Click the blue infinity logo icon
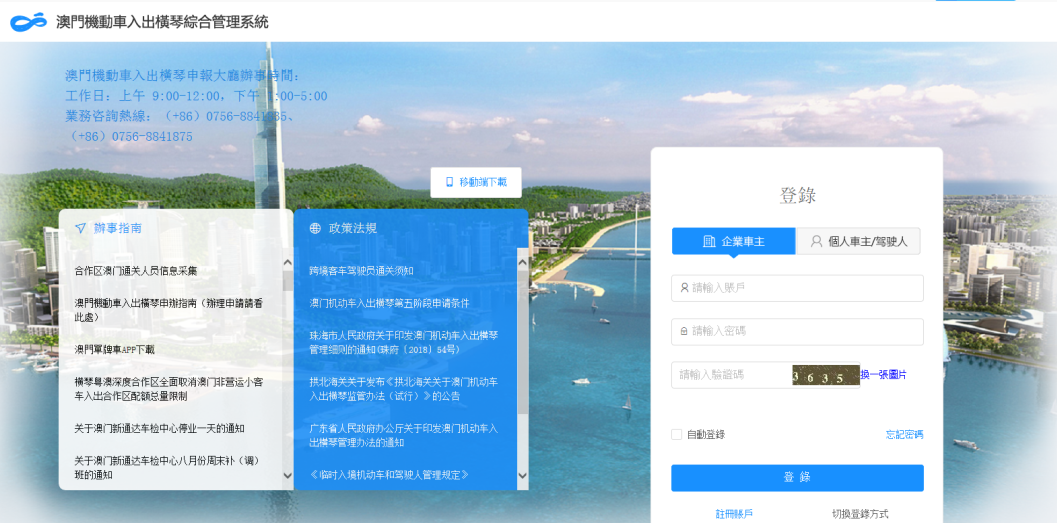Screen dimensions: 1057x523 coord(28,22)
